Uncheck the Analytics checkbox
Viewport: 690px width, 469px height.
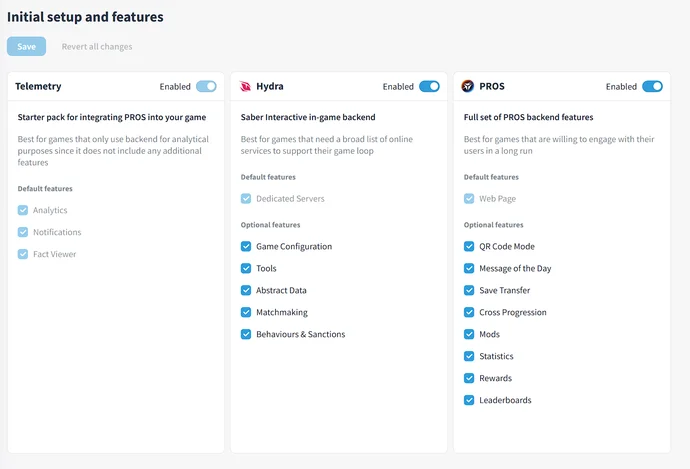[x=23, y=210]
